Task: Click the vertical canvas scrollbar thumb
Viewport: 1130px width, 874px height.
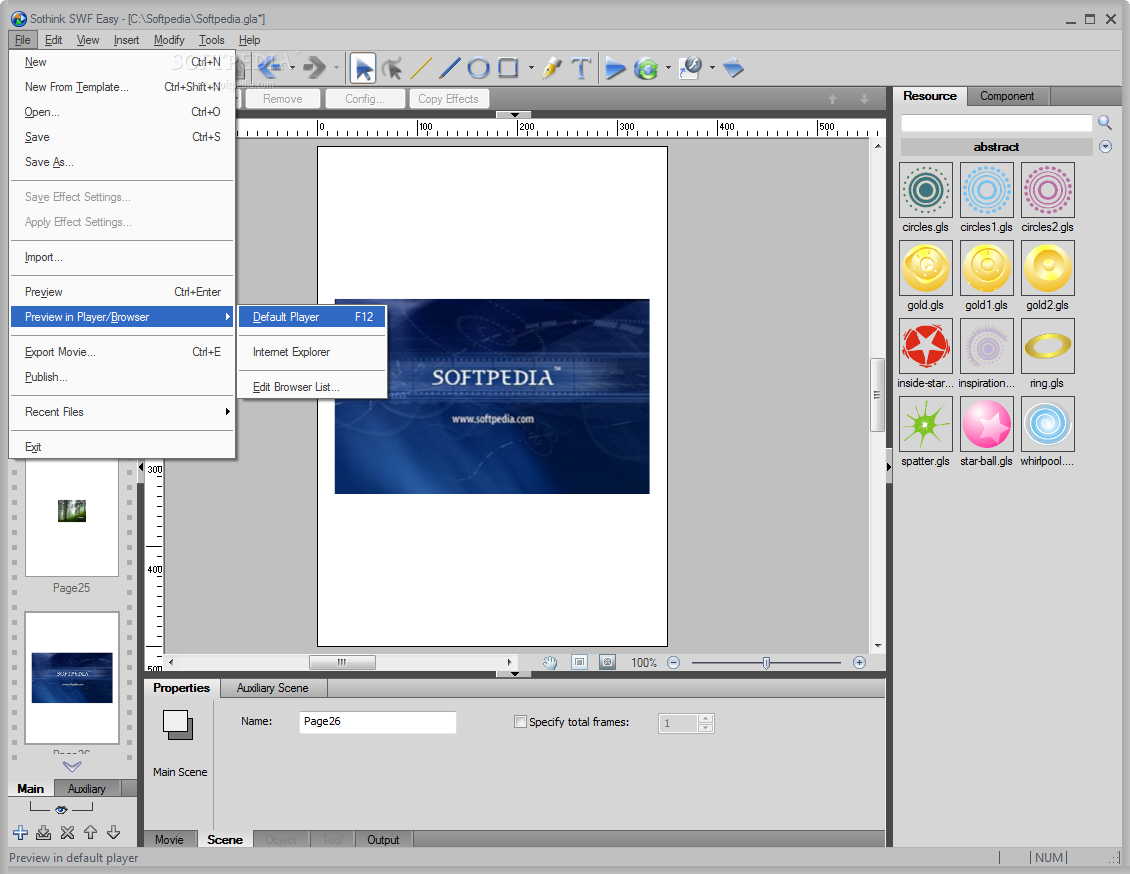Action: pos(877,395)
